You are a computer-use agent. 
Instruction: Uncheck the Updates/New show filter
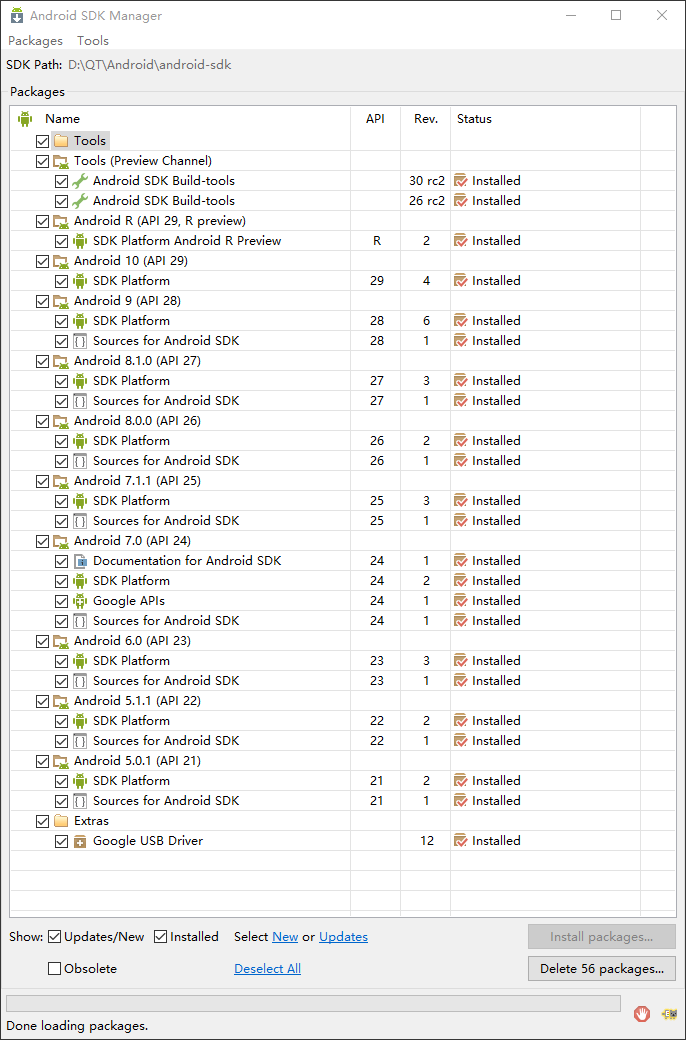(55, 937)
